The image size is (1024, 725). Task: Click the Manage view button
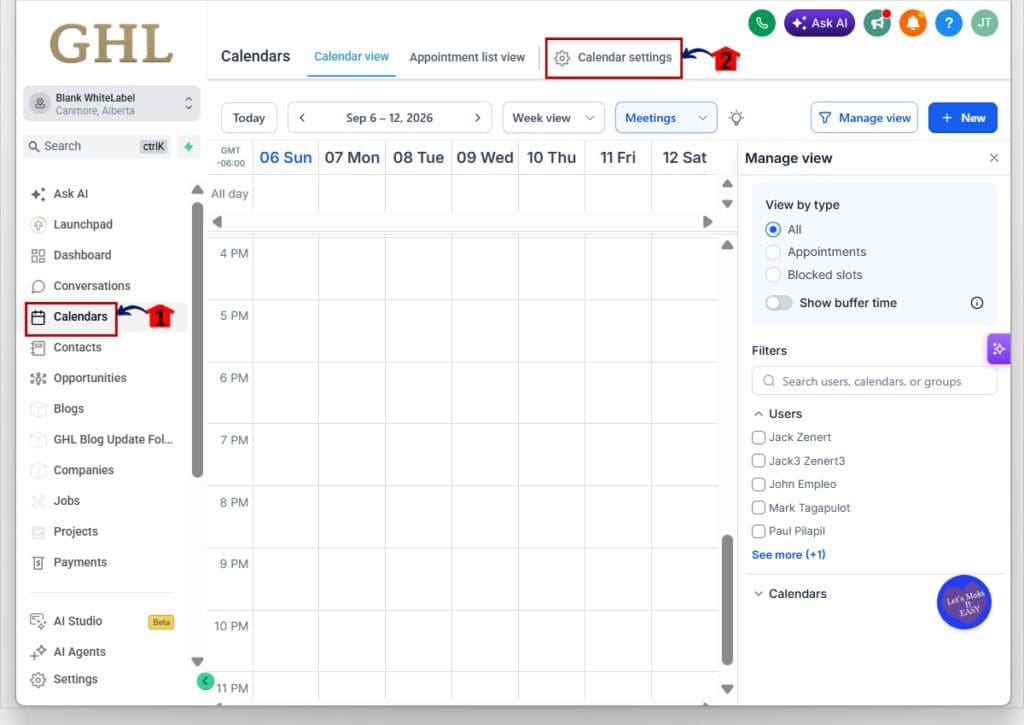pyautogui.click(x=864, y=118)
